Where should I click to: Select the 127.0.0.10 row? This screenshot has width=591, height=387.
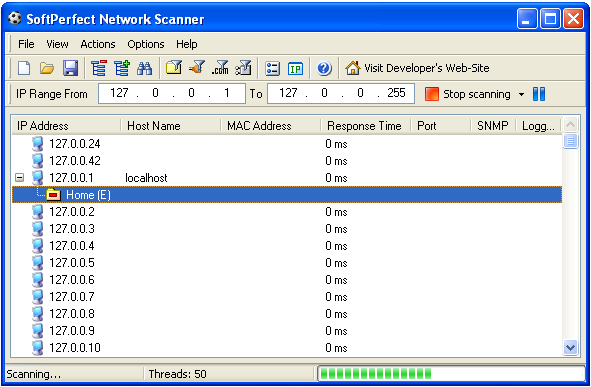coord(287,347)
